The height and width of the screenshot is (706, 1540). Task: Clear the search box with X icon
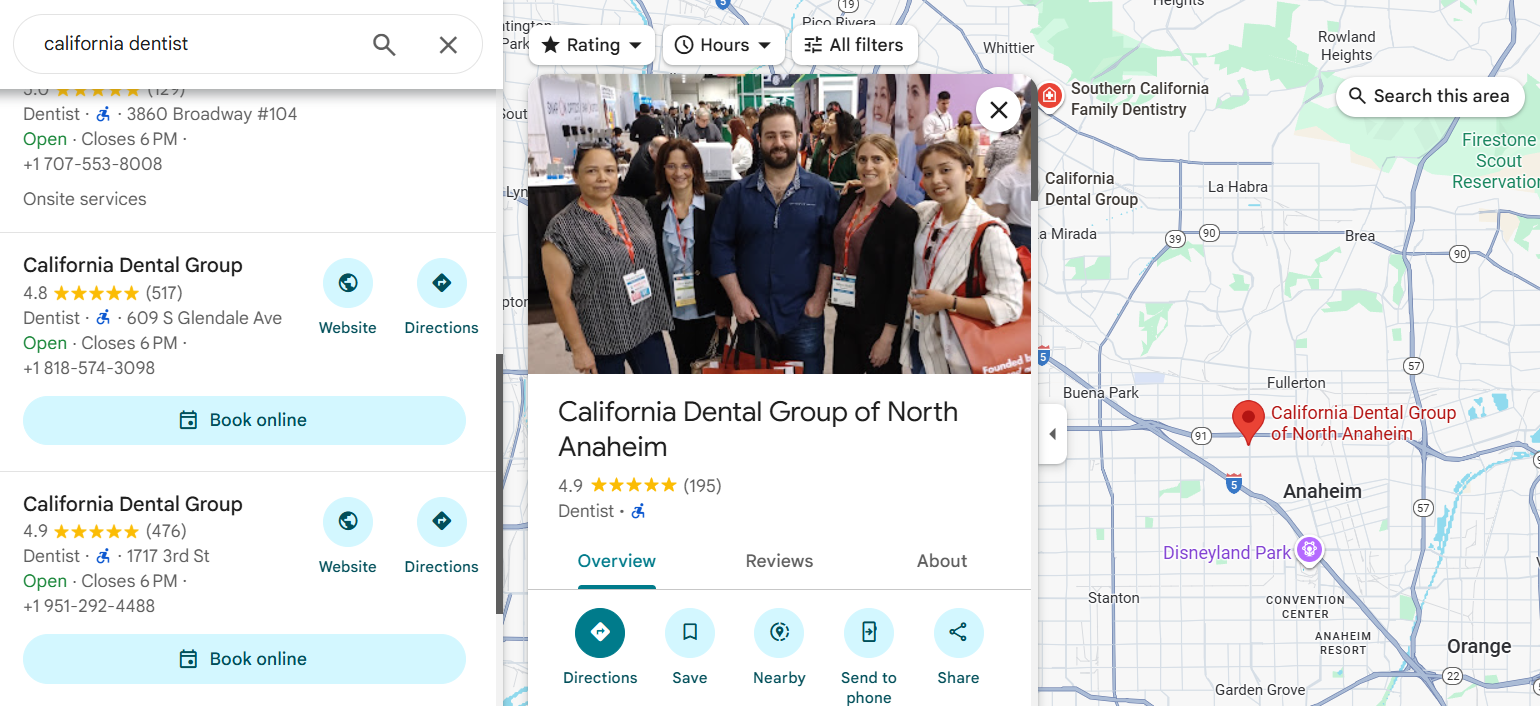(x=448, y=44)
